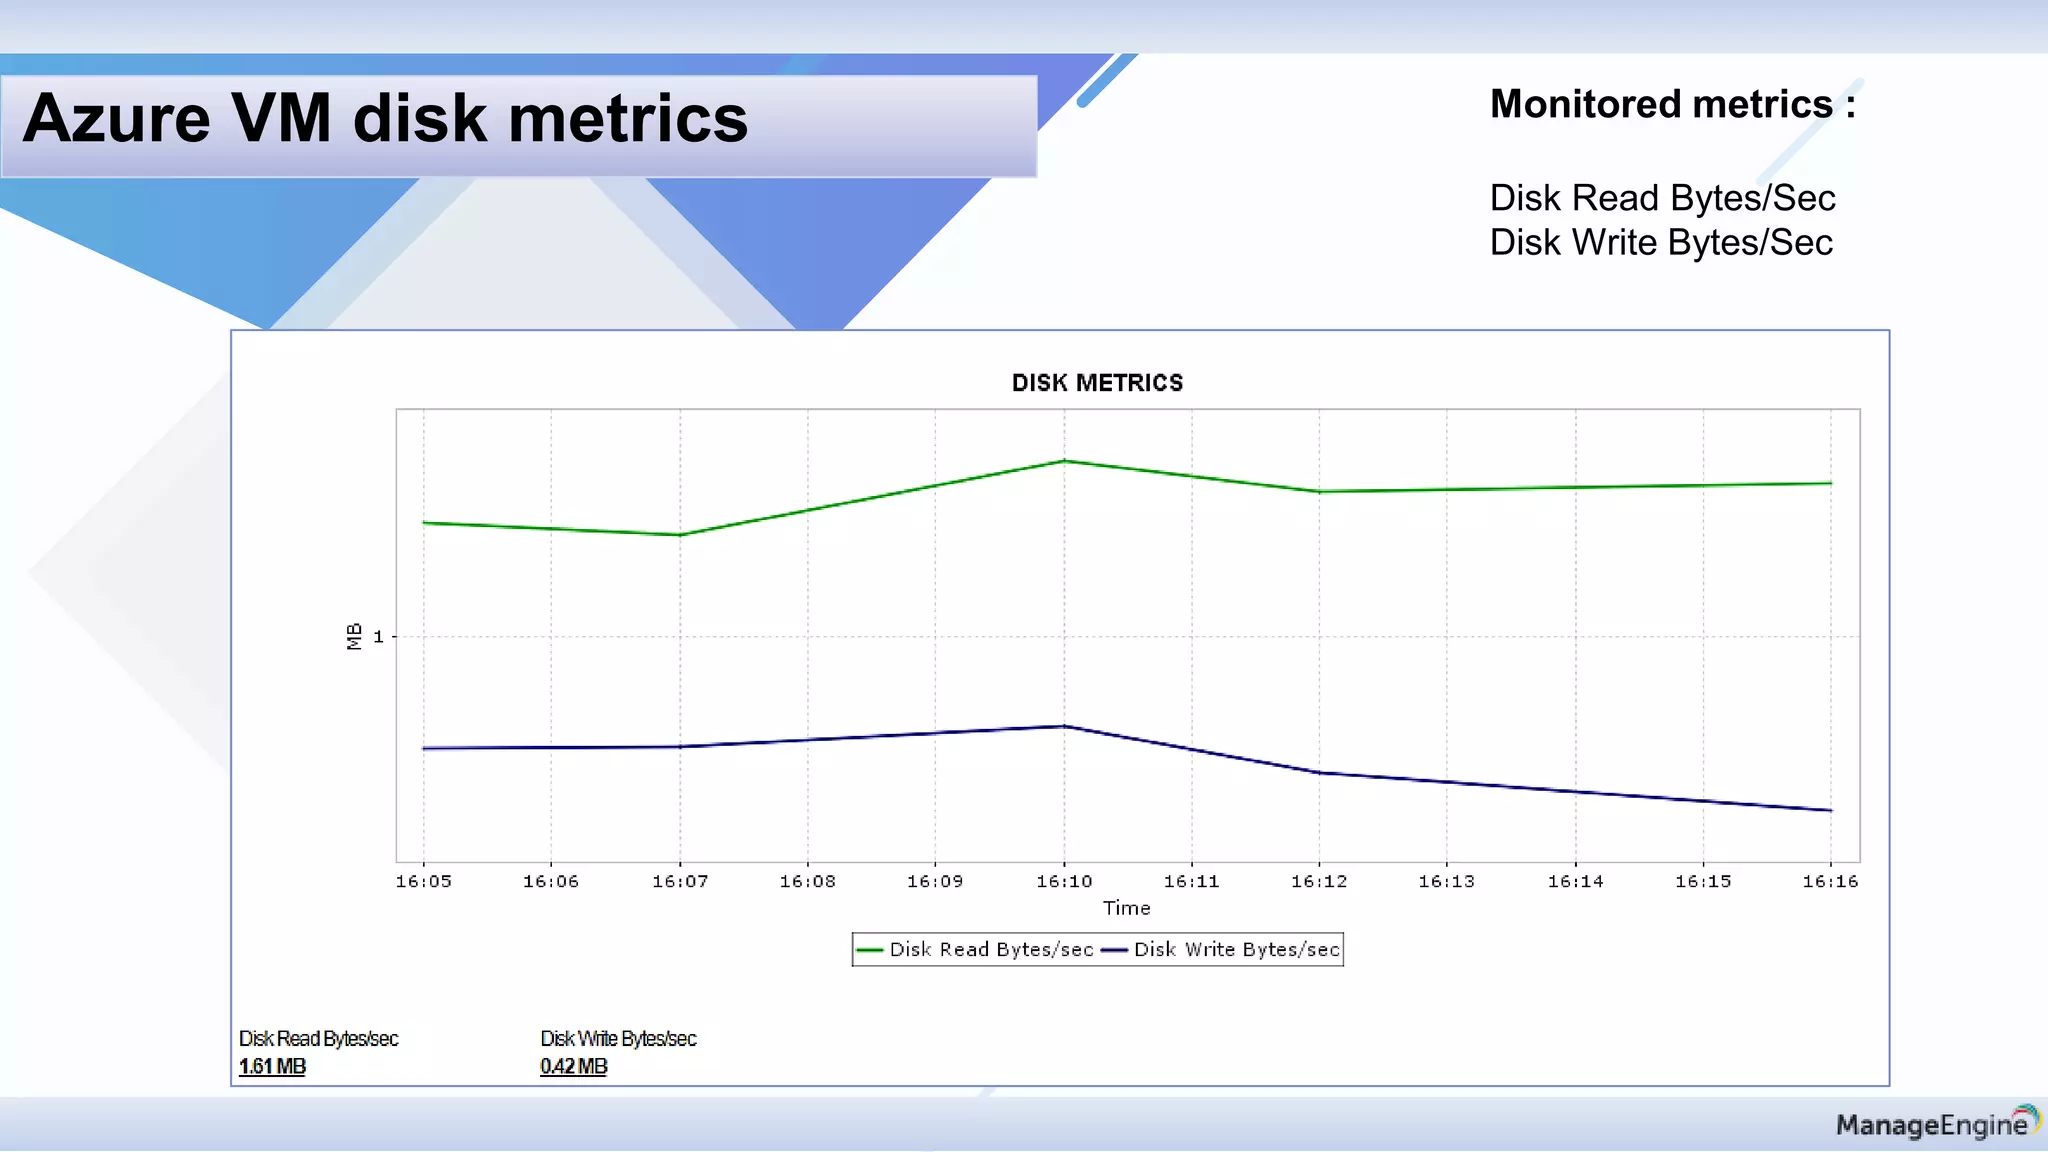Click the blue Disk Write Bytes/sec legend entry
This screenshot has height=1152, width=2048.
(1220, 949)
